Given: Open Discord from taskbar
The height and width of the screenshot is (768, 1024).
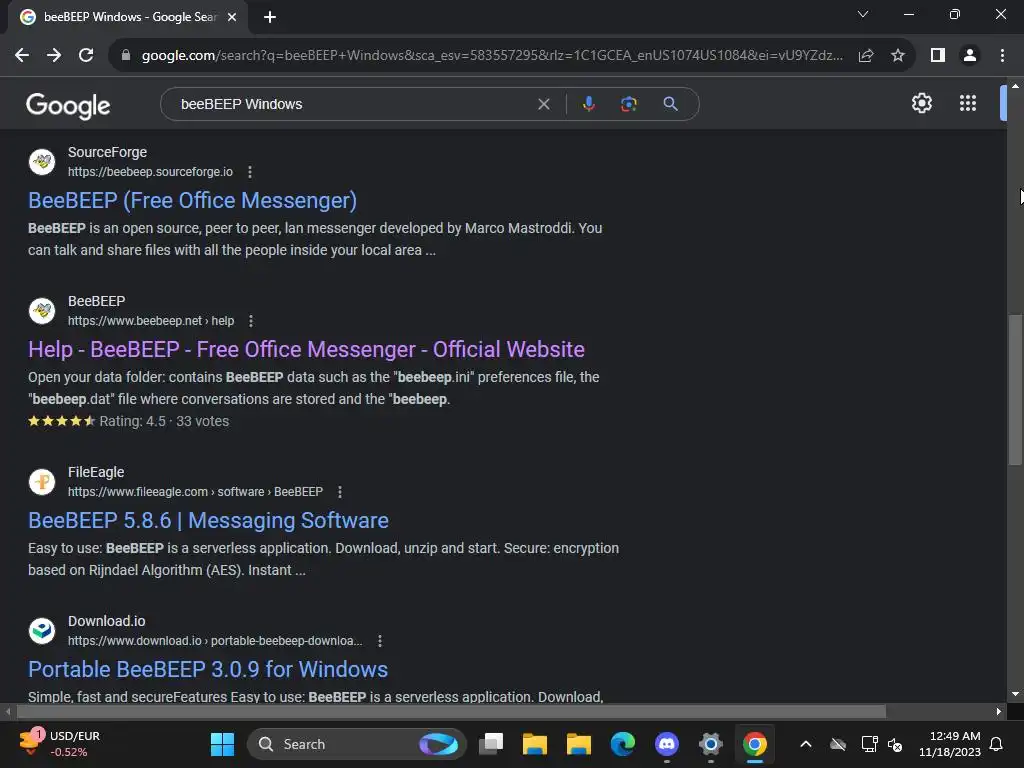Looking at the screenshot, I should click(x=666, y=744).
